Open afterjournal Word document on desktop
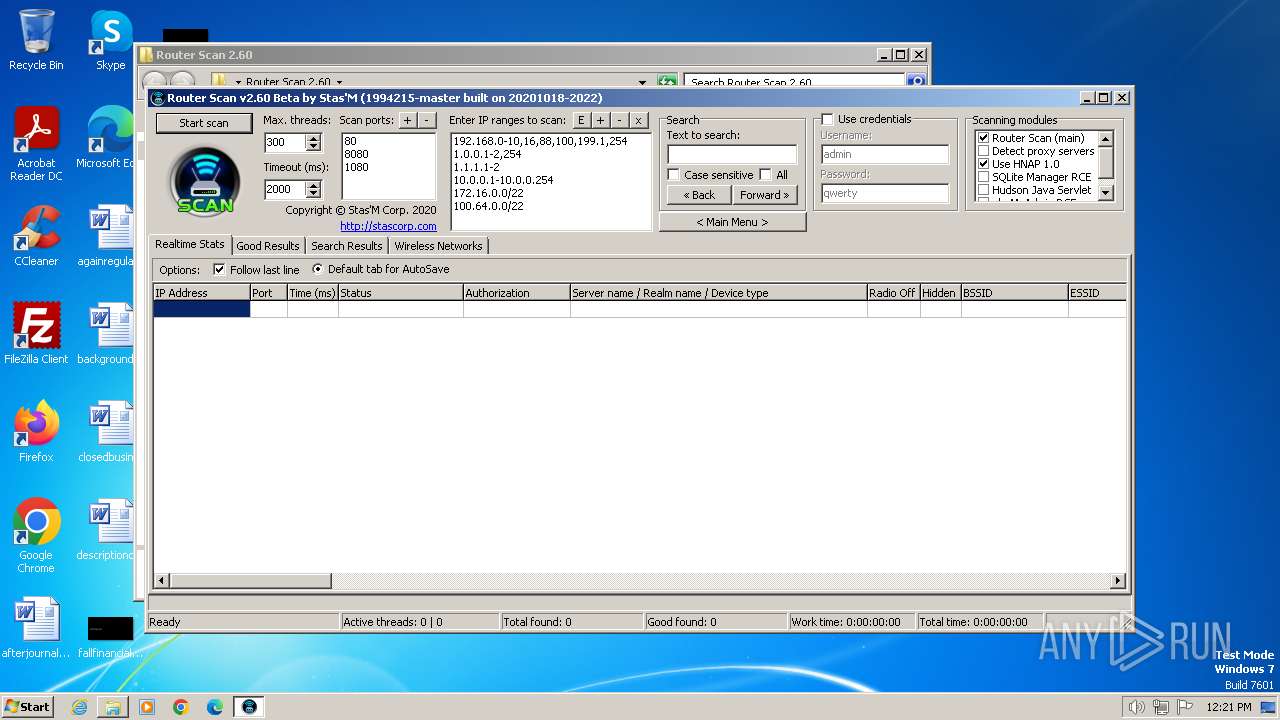Image resolution: width=1280 pixels, height=720 pixels. pyautogui.click(x=36, y=628)
